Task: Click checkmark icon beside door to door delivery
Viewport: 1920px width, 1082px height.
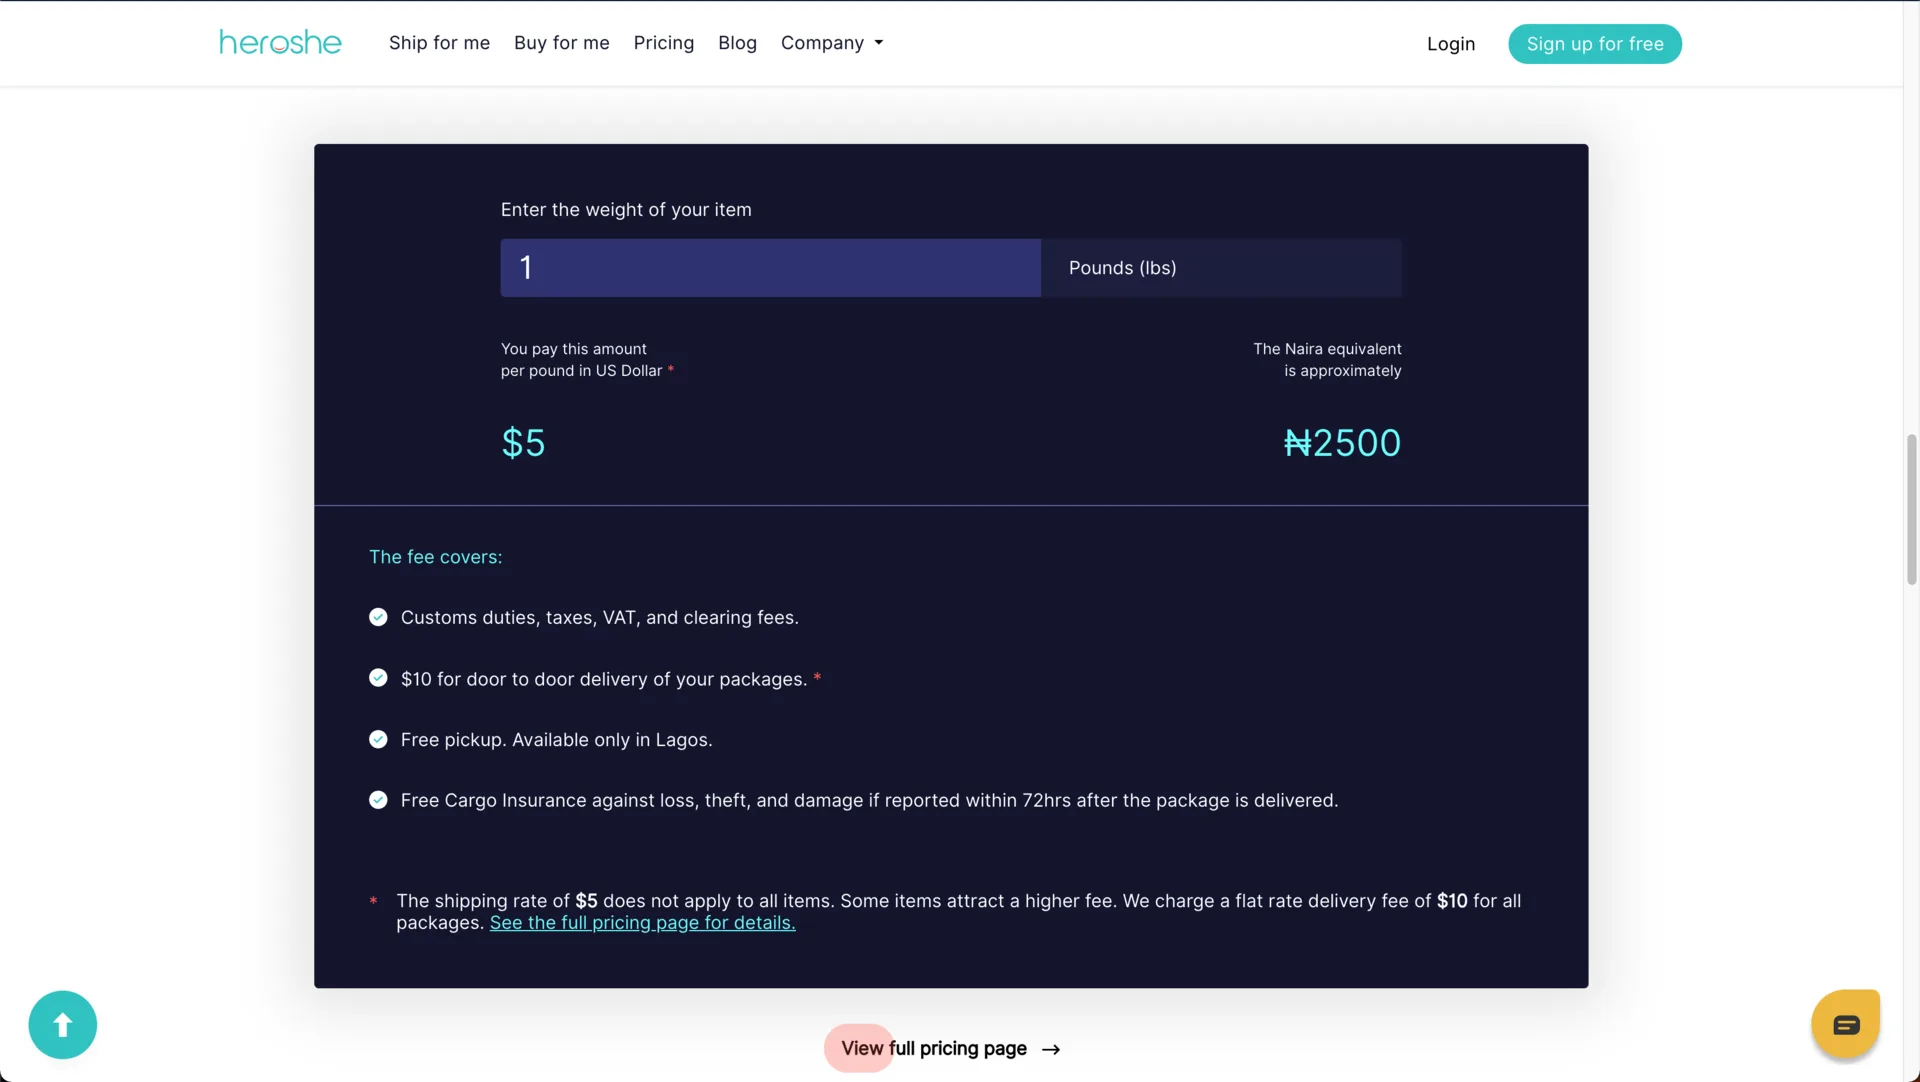Action: pyautogui.click(x=378, y=678)
